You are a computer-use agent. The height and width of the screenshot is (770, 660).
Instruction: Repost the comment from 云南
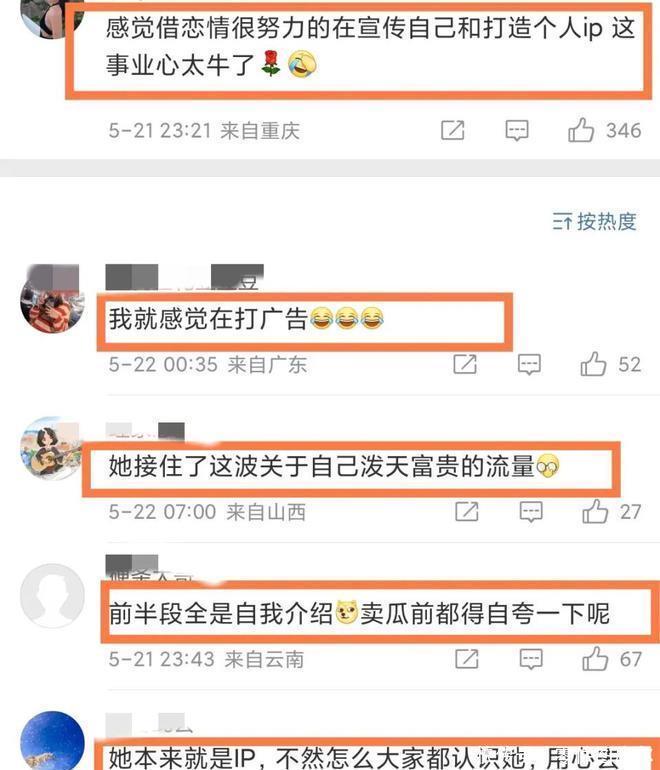[467, 659]
